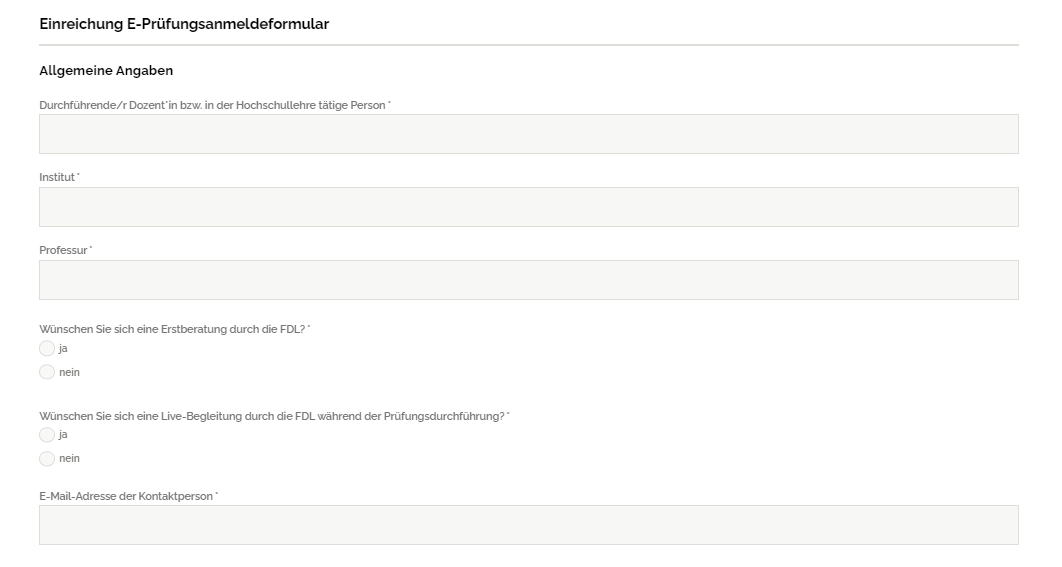This screenshot has width=1062, height=567.
Task: Click the 'Allgemeine Angaben' section heading
Action: (106, 71)
